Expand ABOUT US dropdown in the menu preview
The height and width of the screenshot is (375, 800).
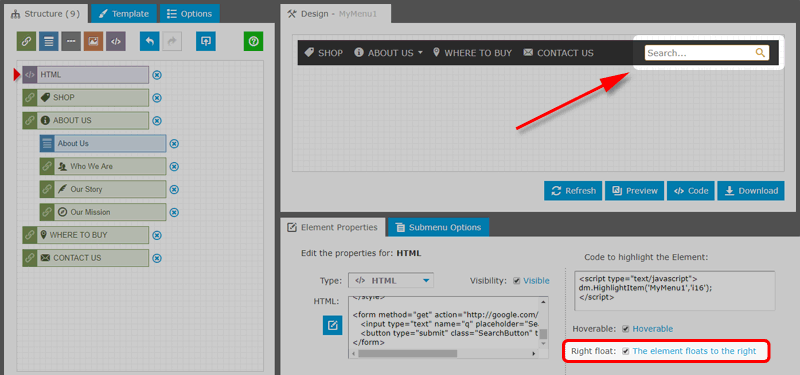point(420,53)
